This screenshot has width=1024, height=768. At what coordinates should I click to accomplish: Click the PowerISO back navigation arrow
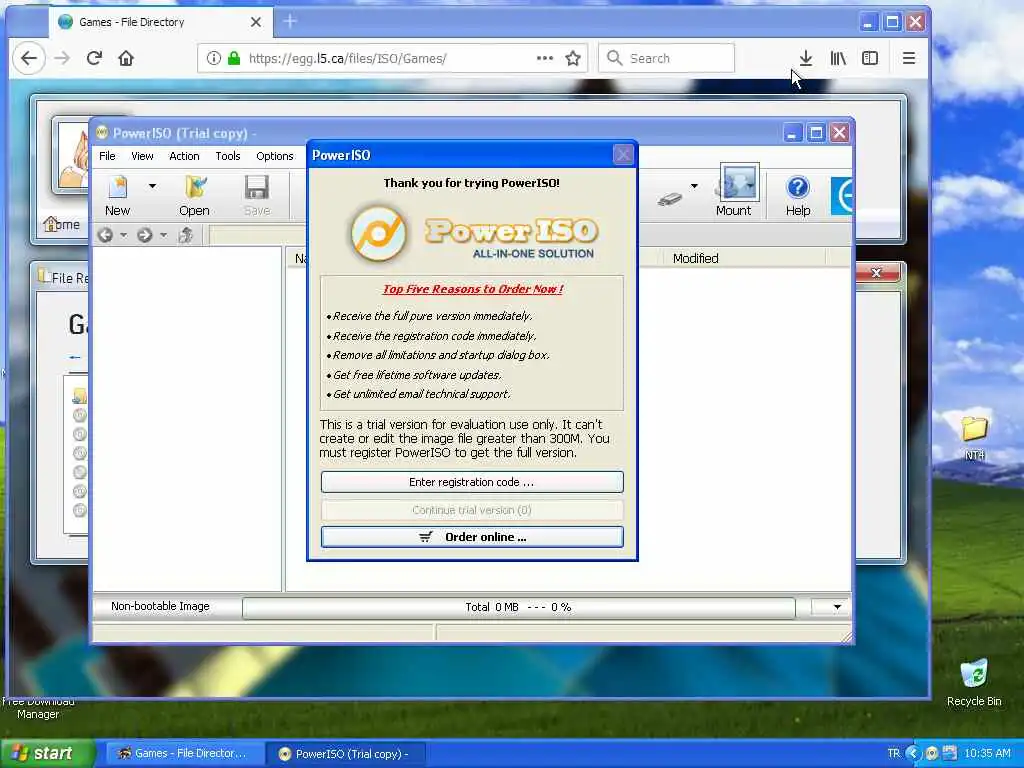[105, 235]
